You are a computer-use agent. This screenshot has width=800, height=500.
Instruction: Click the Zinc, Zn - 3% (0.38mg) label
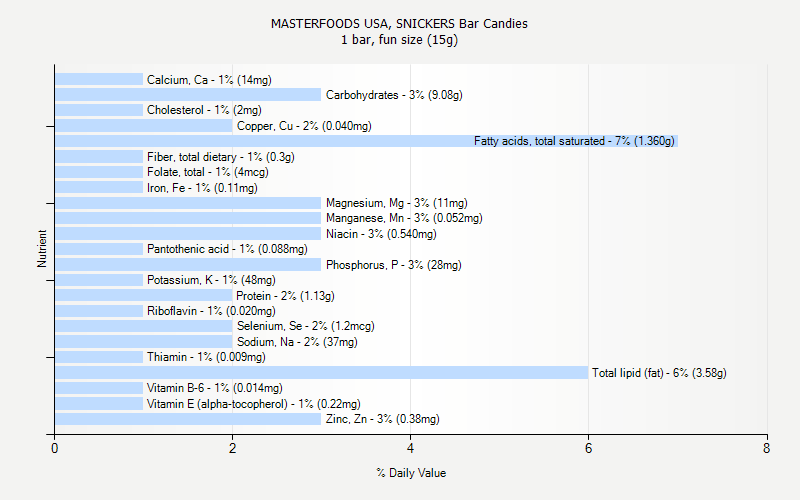point(383,419)
